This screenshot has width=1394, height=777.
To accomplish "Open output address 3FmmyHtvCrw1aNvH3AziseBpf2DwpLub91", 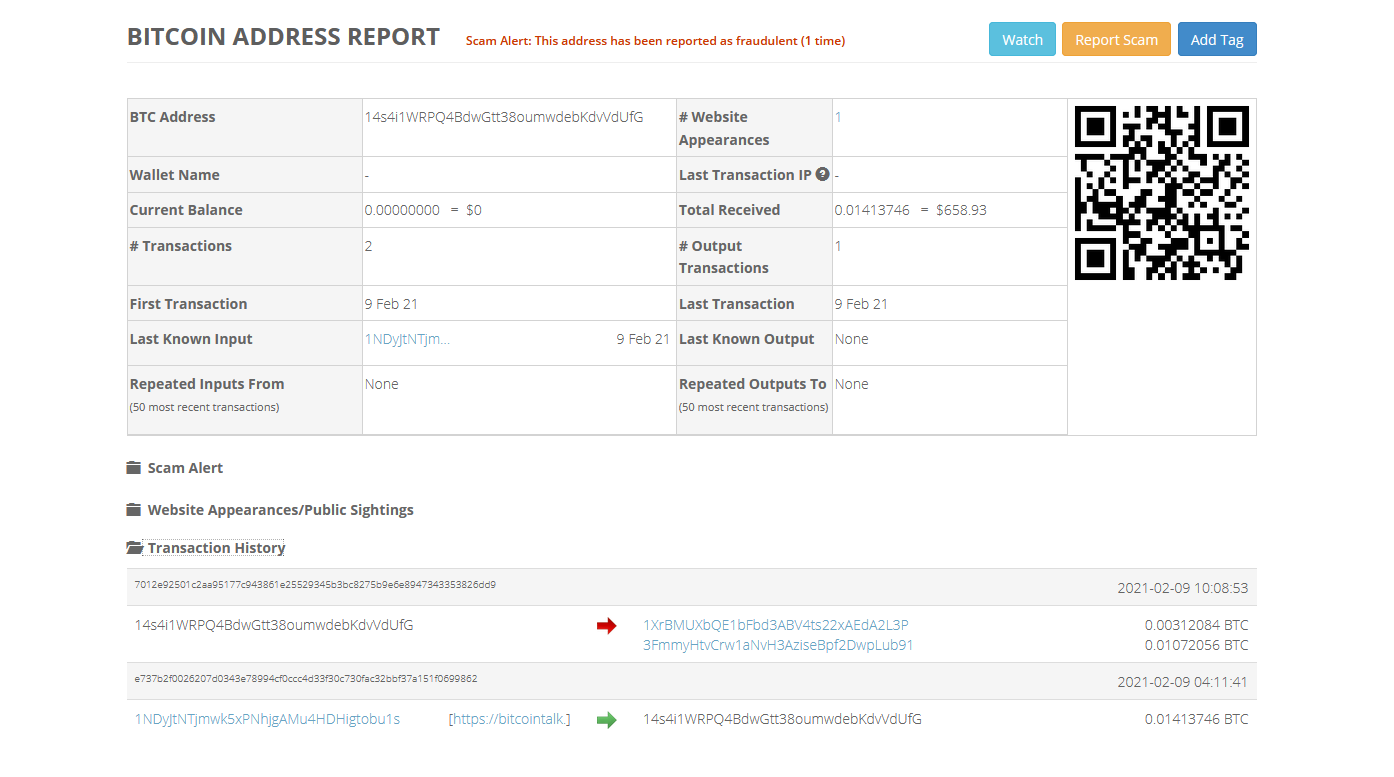I will coord(778,645).
